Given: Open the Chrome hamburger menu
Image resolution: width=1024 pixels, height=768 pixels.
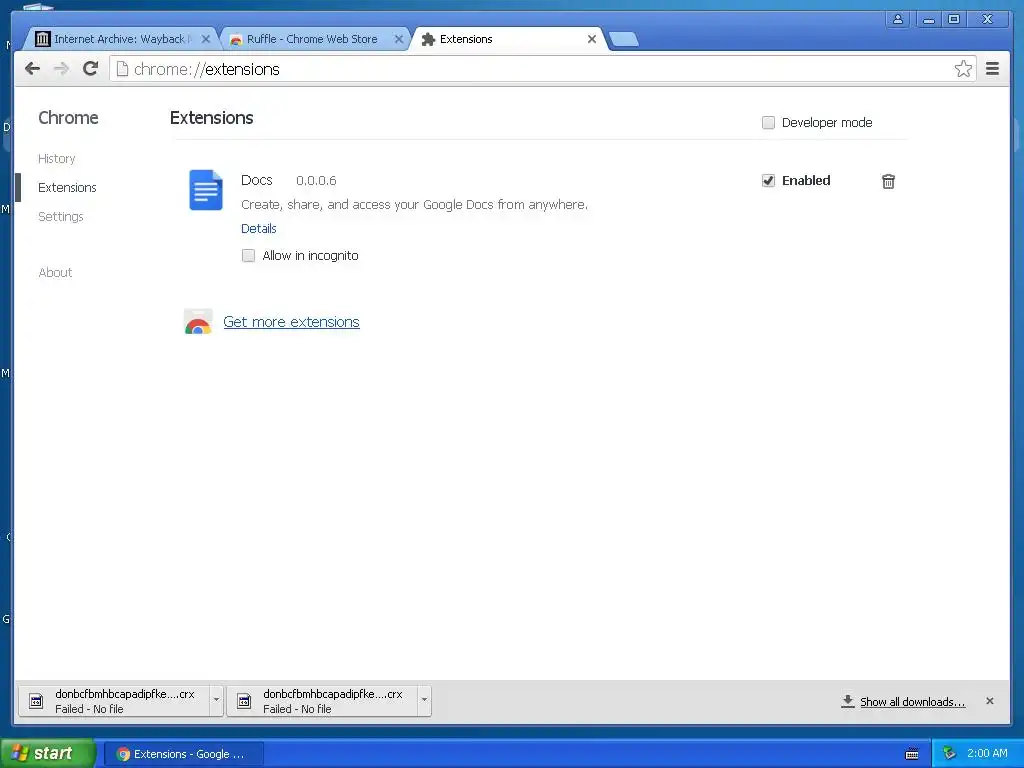Looking at the screenshot, I should pyautogui.click(x=992, y=69).
